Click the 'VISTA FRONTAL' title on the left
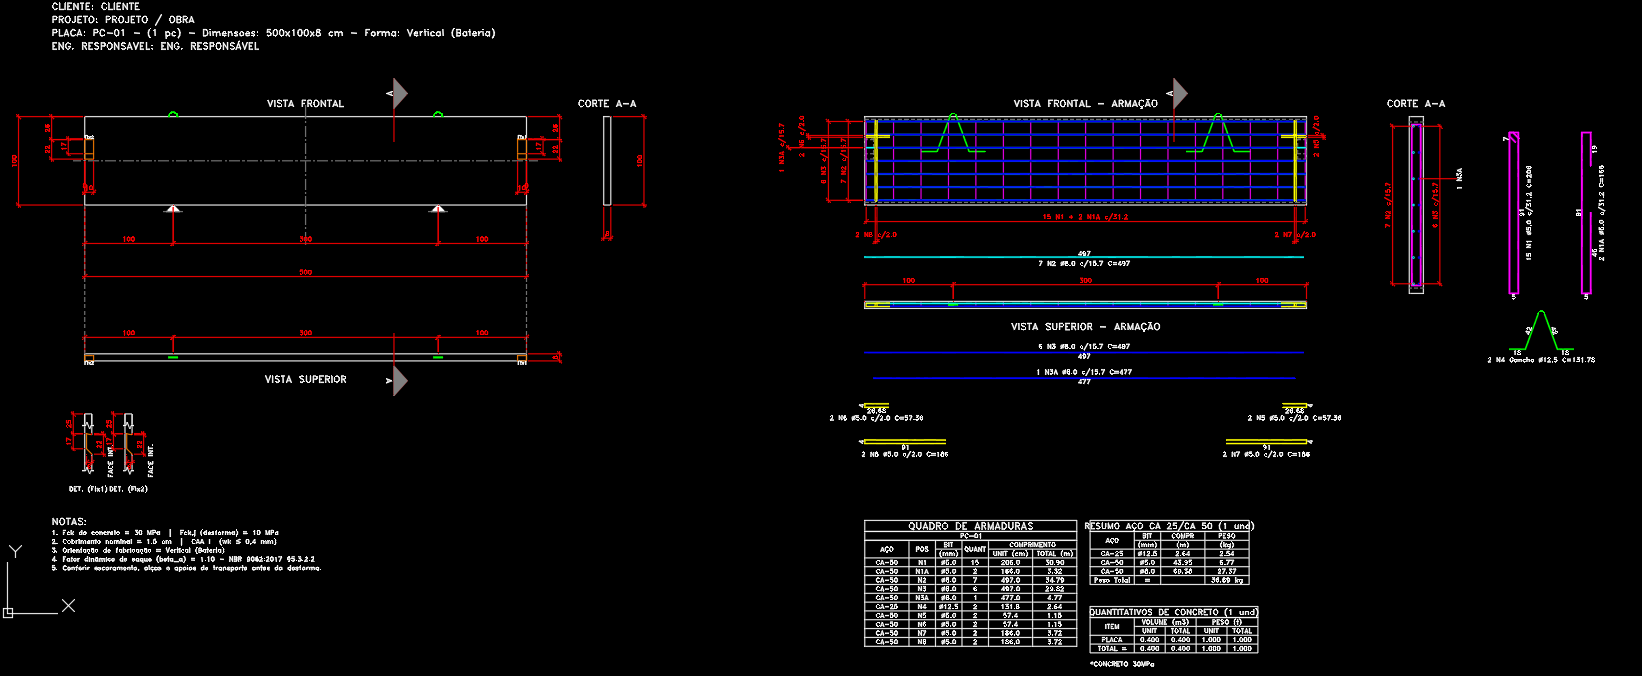 pyautogui.click(x=305, y=103)
